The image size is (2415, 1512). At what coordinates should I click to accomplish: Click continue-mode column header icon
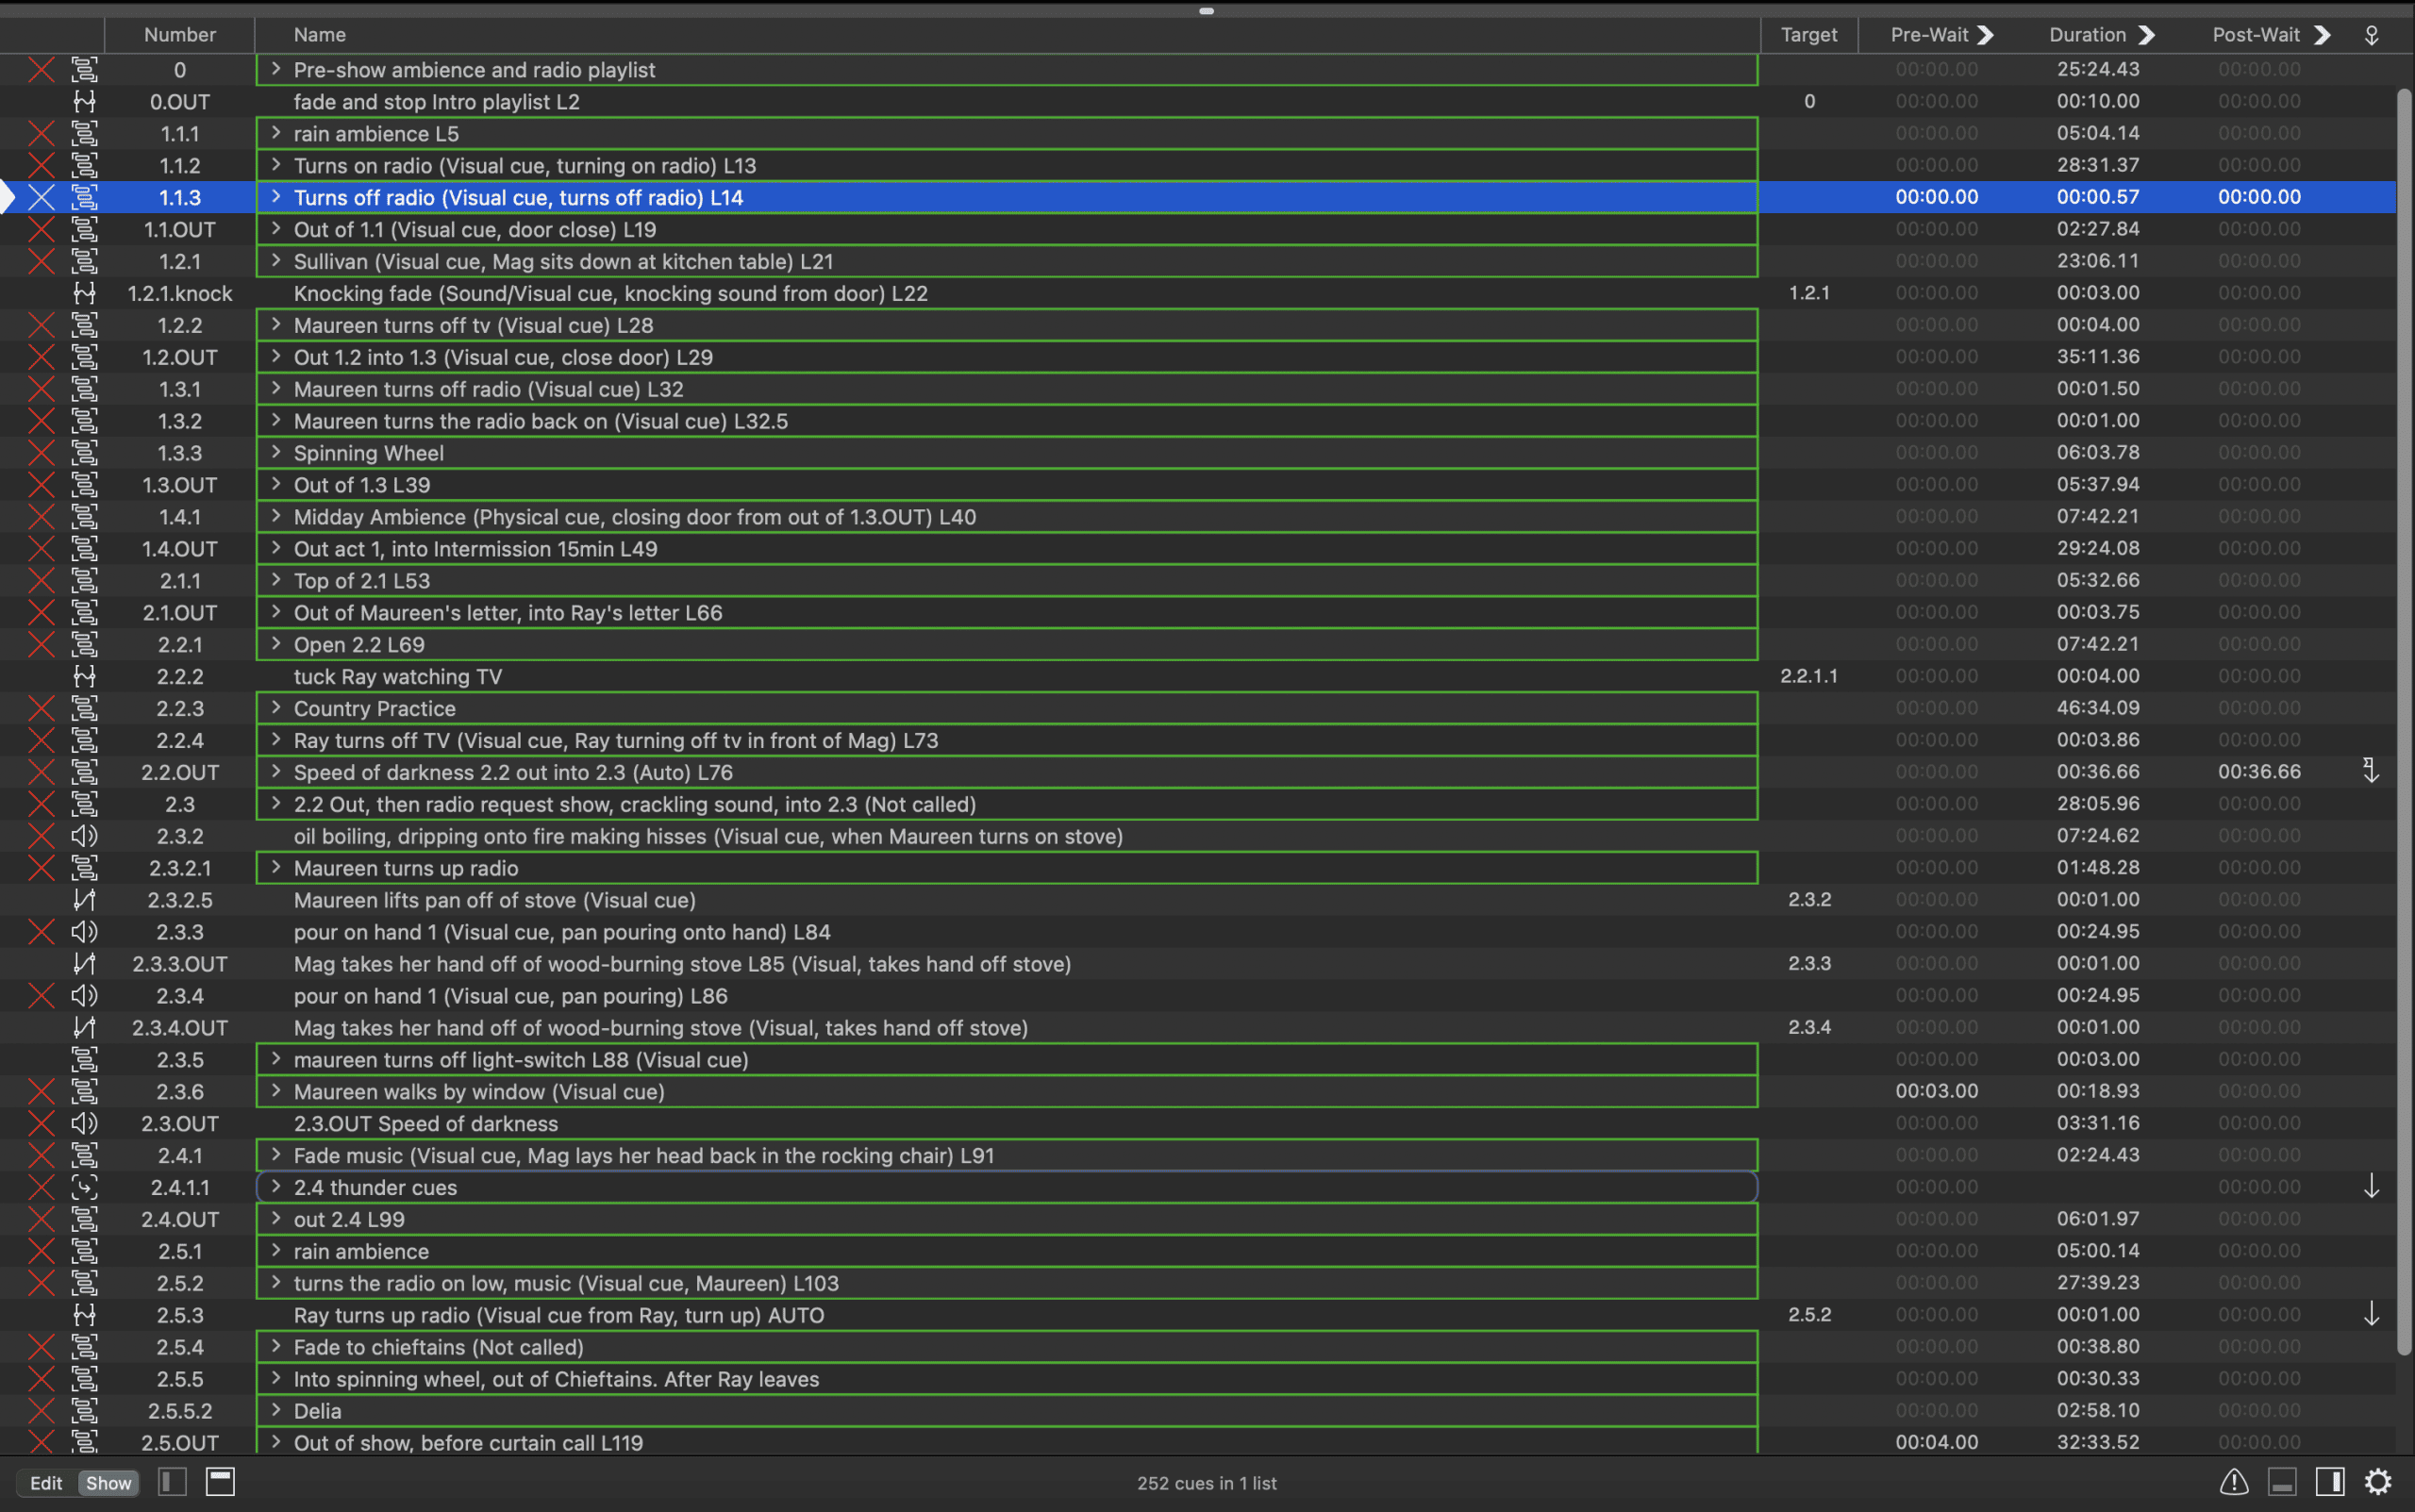2371,35
